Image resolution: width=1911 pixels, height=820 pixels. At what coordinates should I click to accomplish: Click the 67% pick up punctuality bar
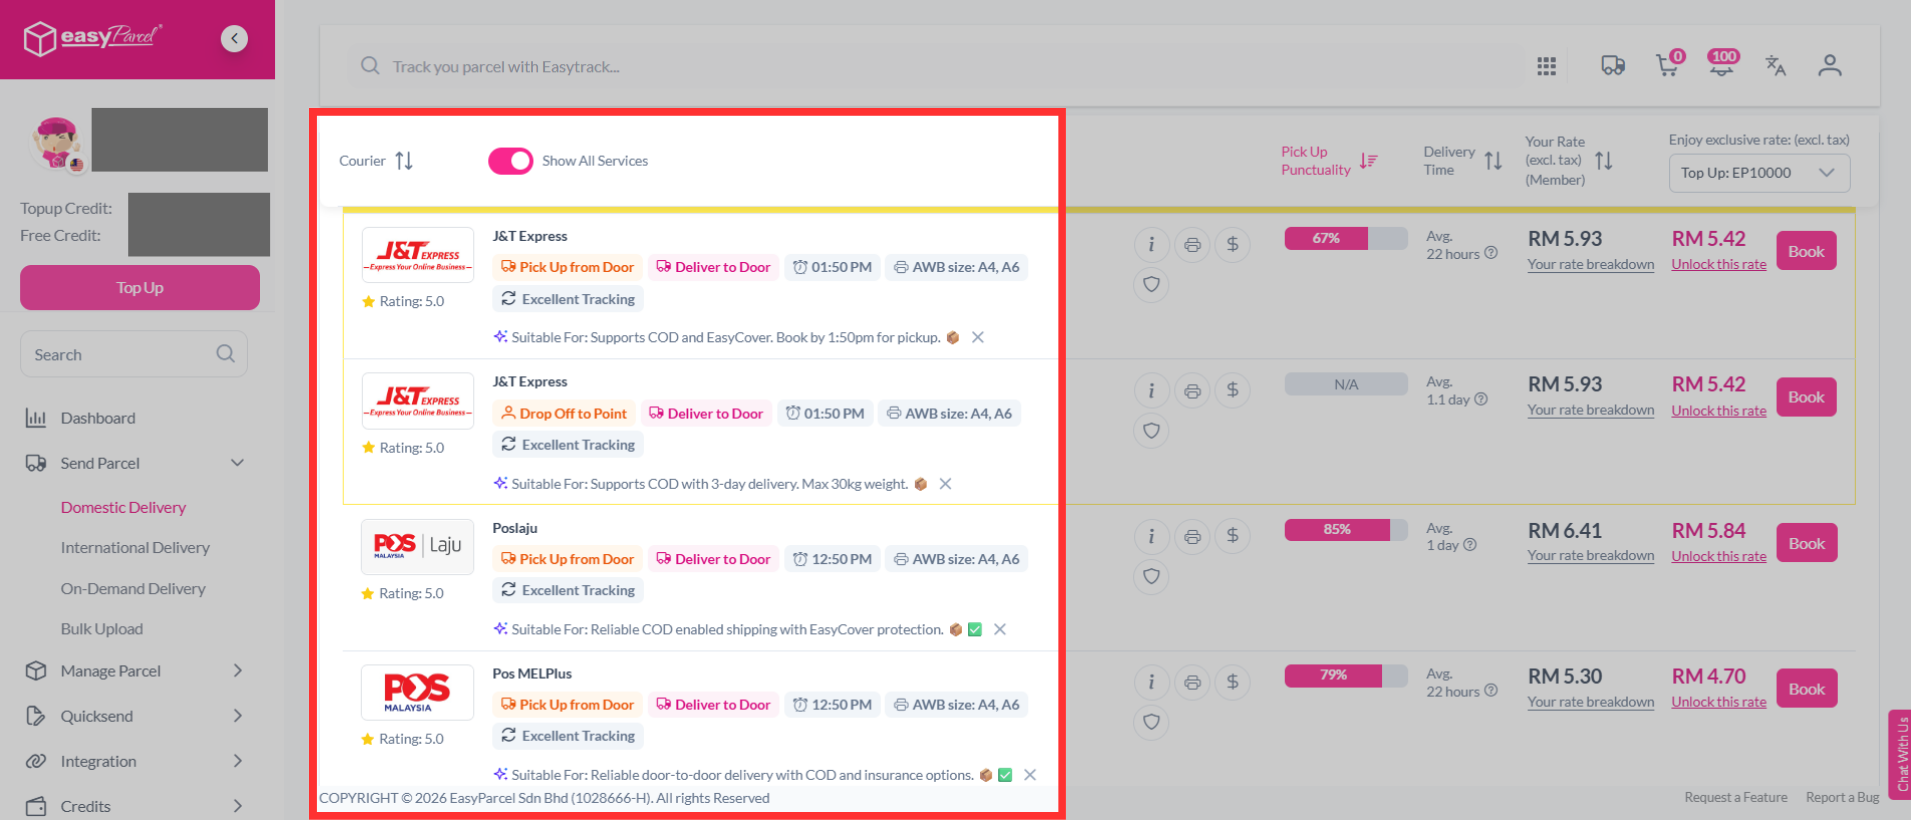1346,238
